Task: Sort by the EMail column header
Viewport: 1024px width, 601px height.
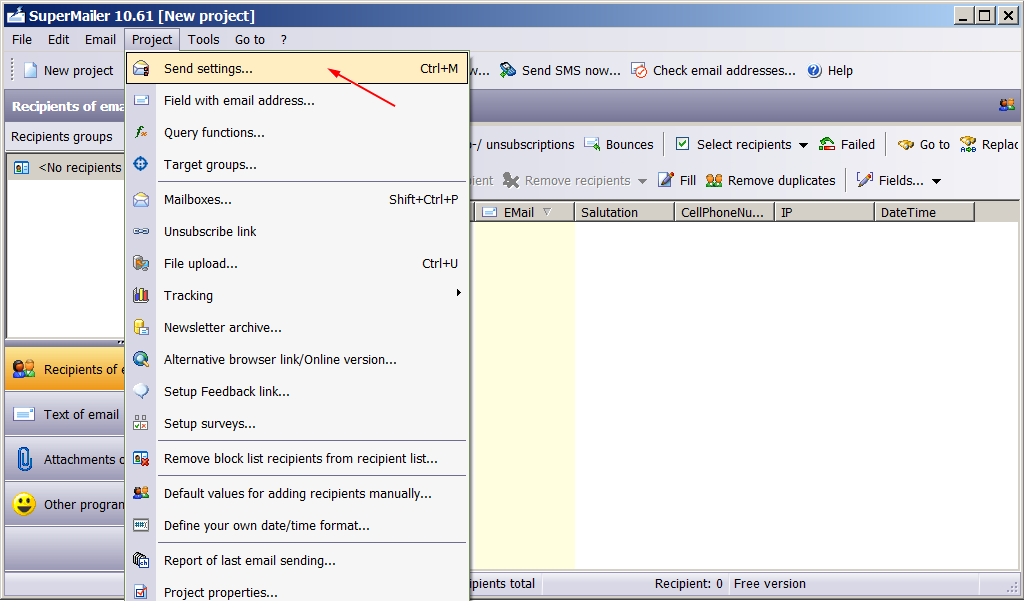Action: coord(520,212)
